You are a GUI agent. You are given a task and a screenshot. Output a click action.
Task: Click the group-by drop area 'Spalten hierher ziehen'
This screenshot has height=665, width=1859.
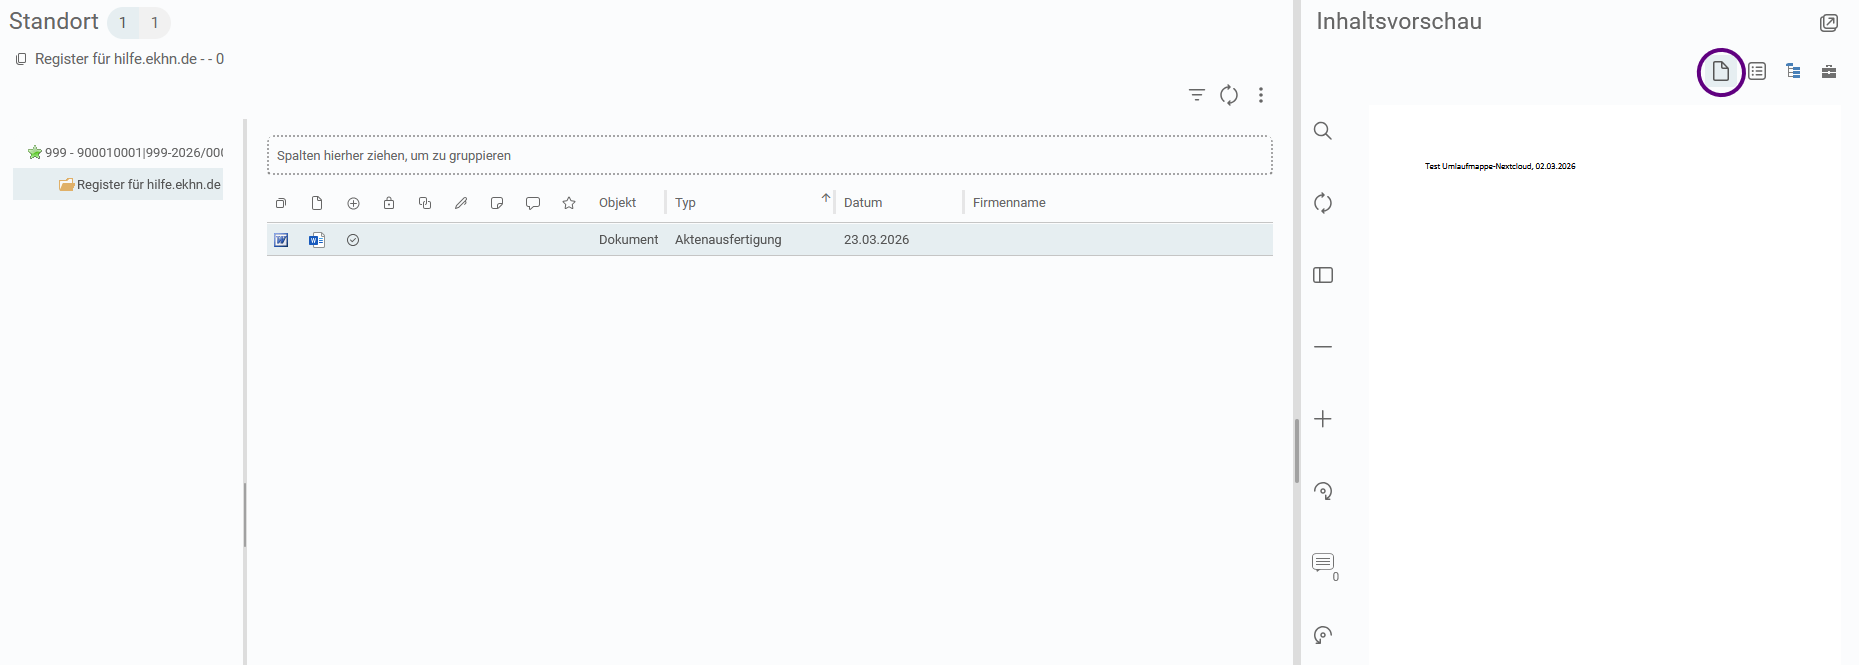pos(770,156)
